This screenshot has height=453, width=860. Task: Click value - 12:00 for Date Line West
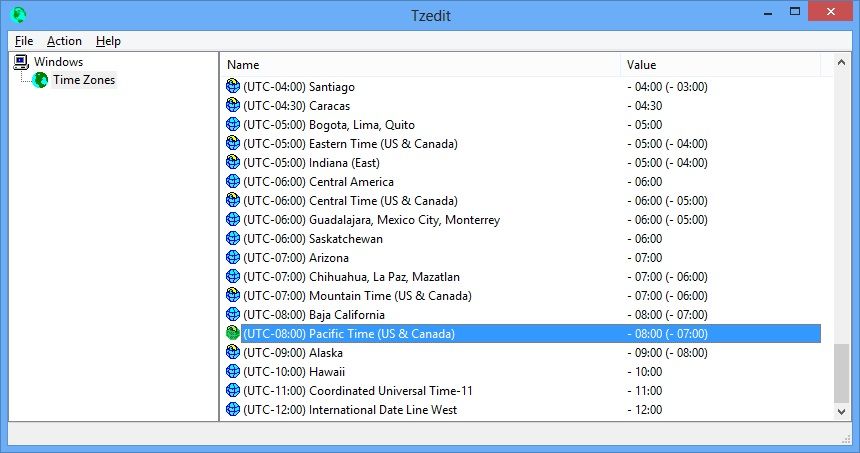pyautogui.click(x=644, y=410)
